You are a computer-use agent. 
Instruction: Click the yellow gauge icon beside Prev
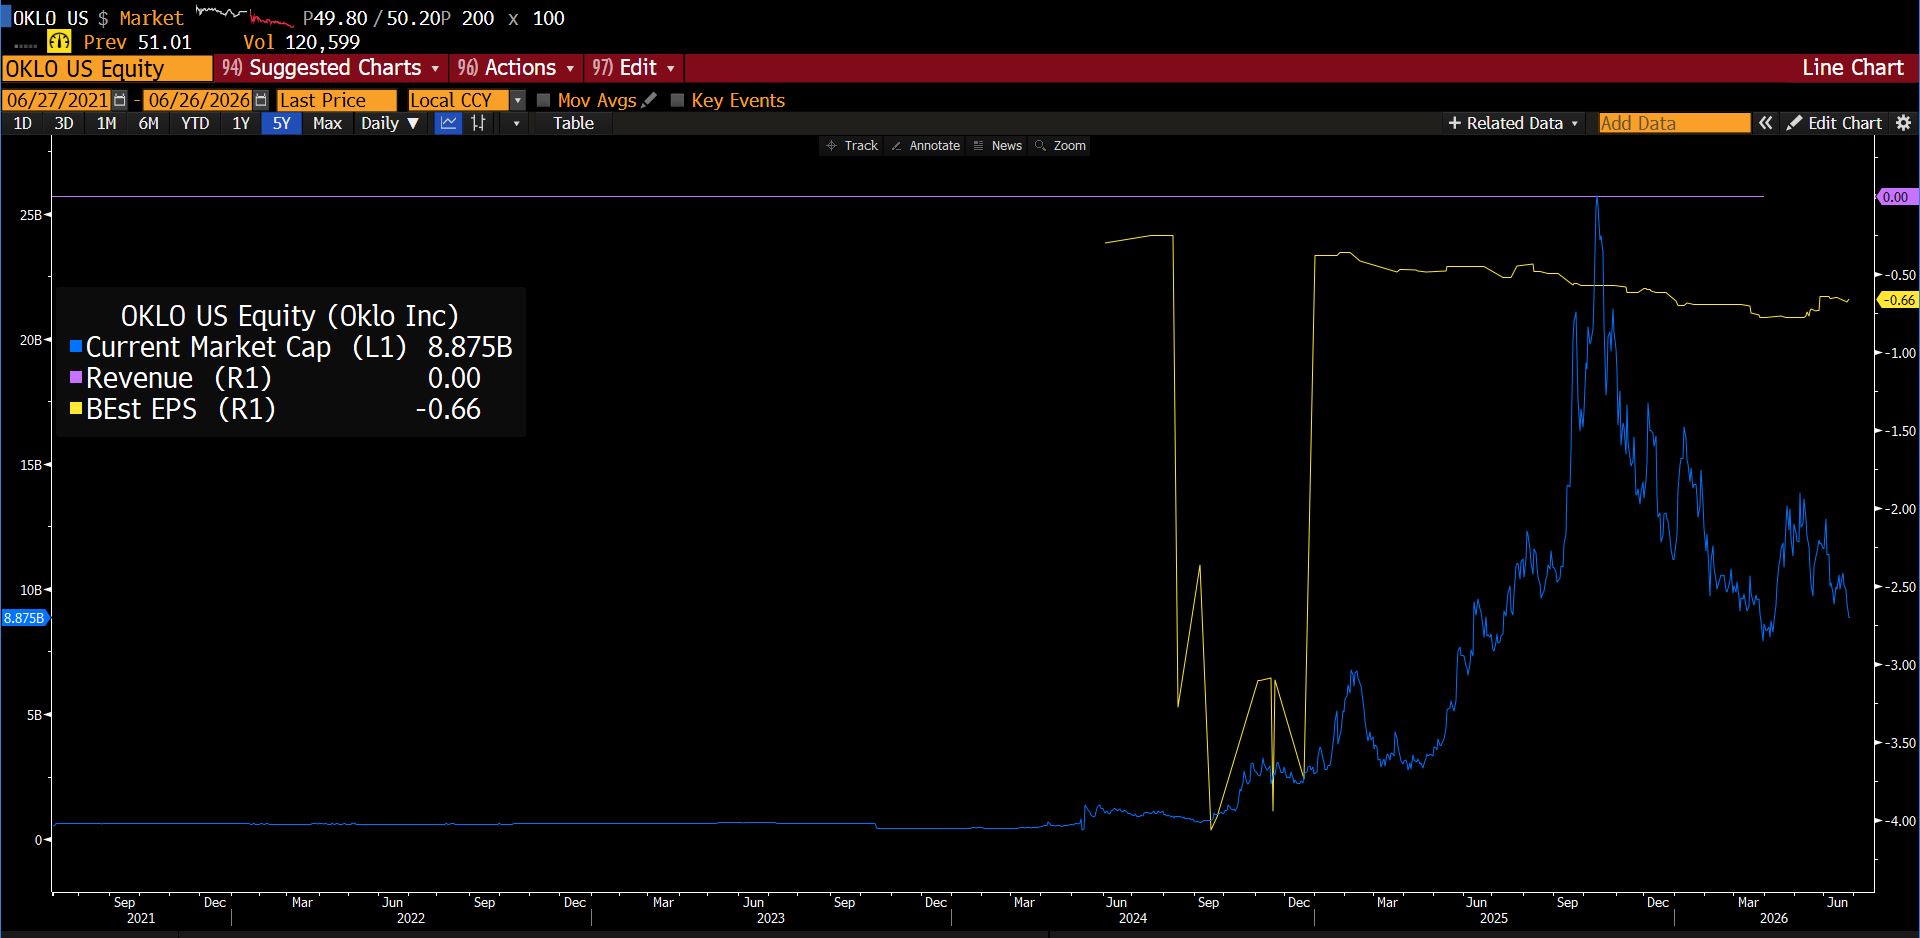pos(59,42)
